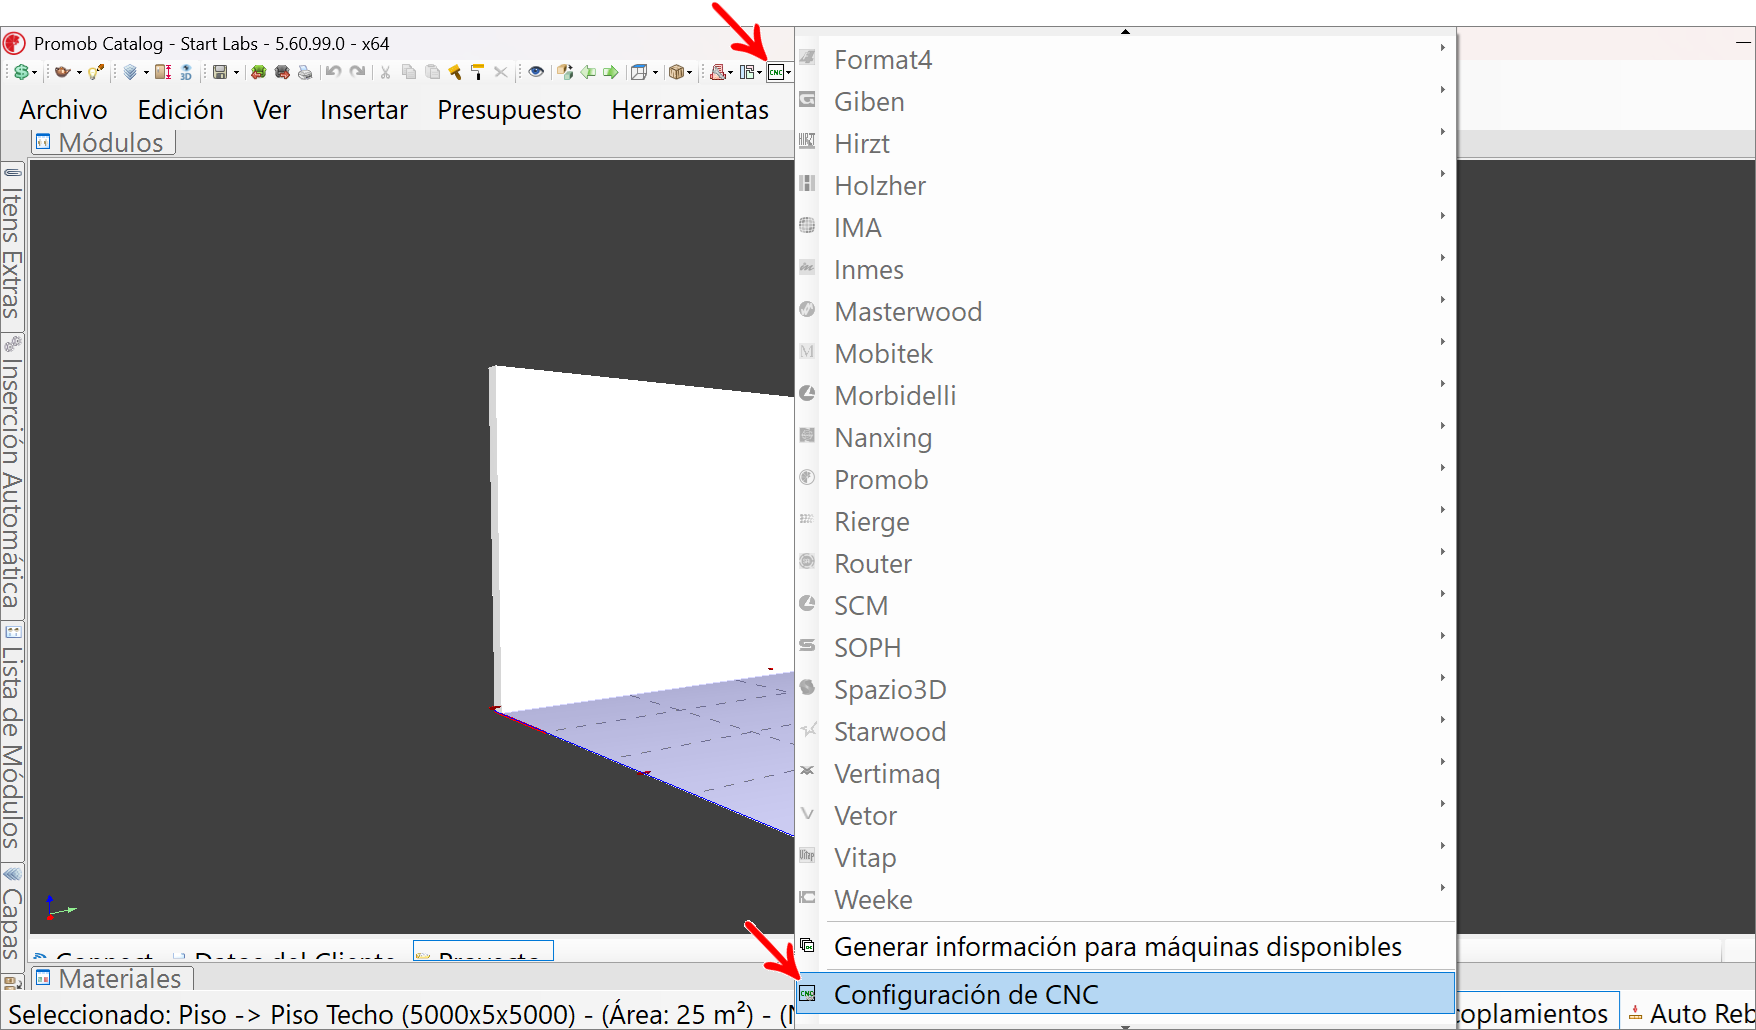The image size is (1756, 1030).
Task: Click the paste clipboard icon
Action: (x=433, y=72)
